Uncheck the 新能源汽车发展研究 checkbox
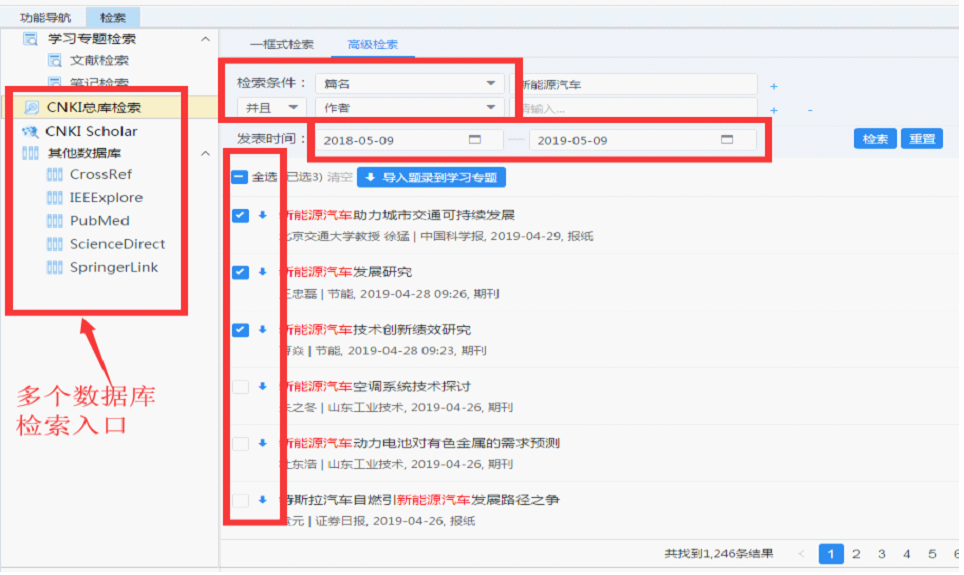 click(x=240, y=272)
